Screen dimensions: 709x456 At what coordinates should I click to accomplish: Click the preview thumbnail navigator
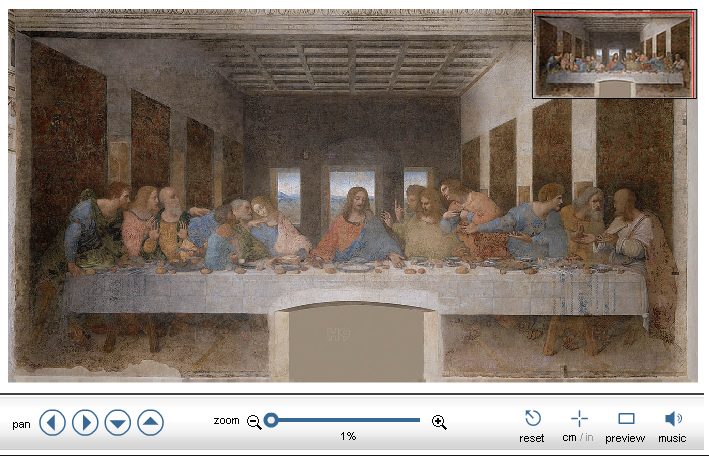[x=614, y=54]
